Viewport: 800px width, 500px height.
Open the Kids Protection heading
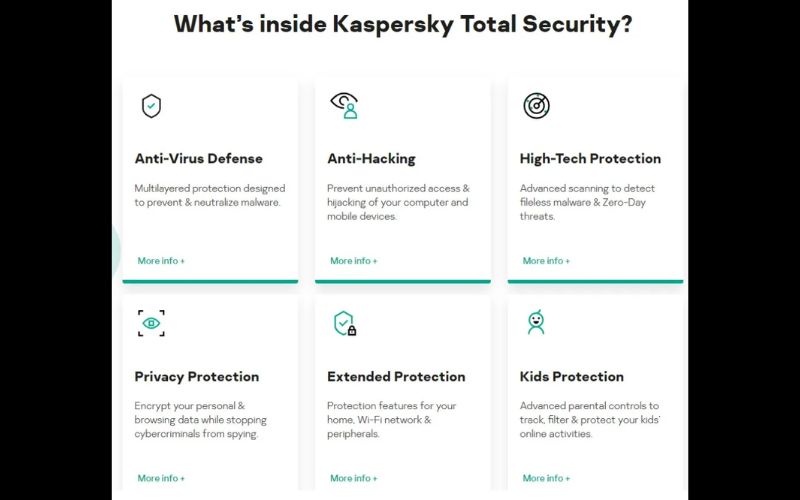point(572,377)
